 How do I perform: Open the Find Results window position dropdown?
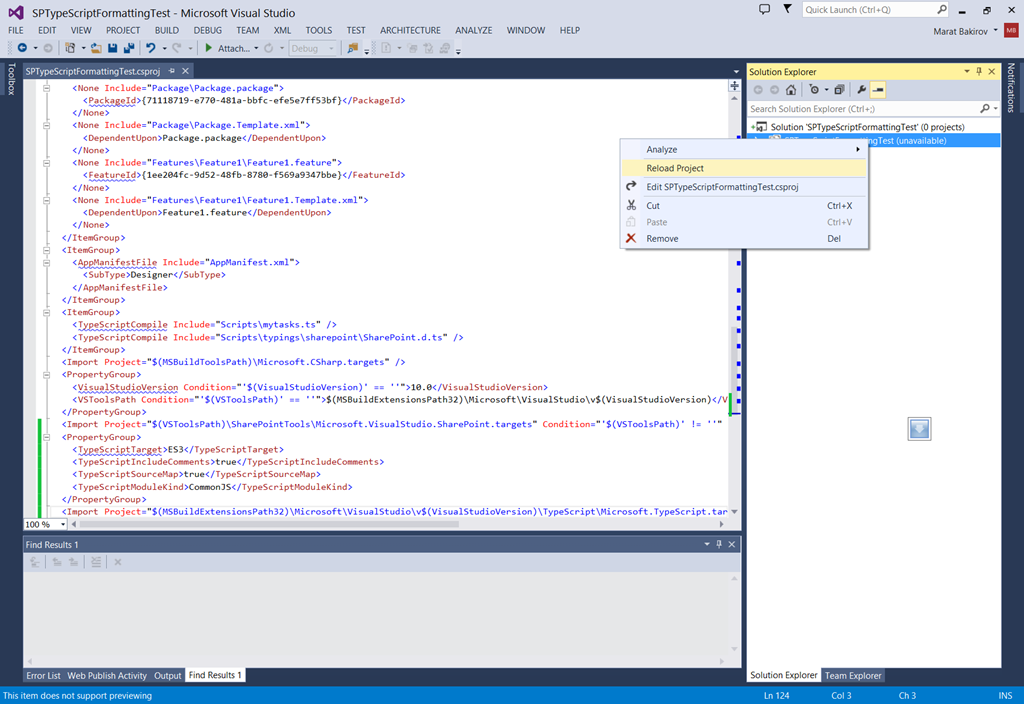pyautogui.click(x=707, y=544)
